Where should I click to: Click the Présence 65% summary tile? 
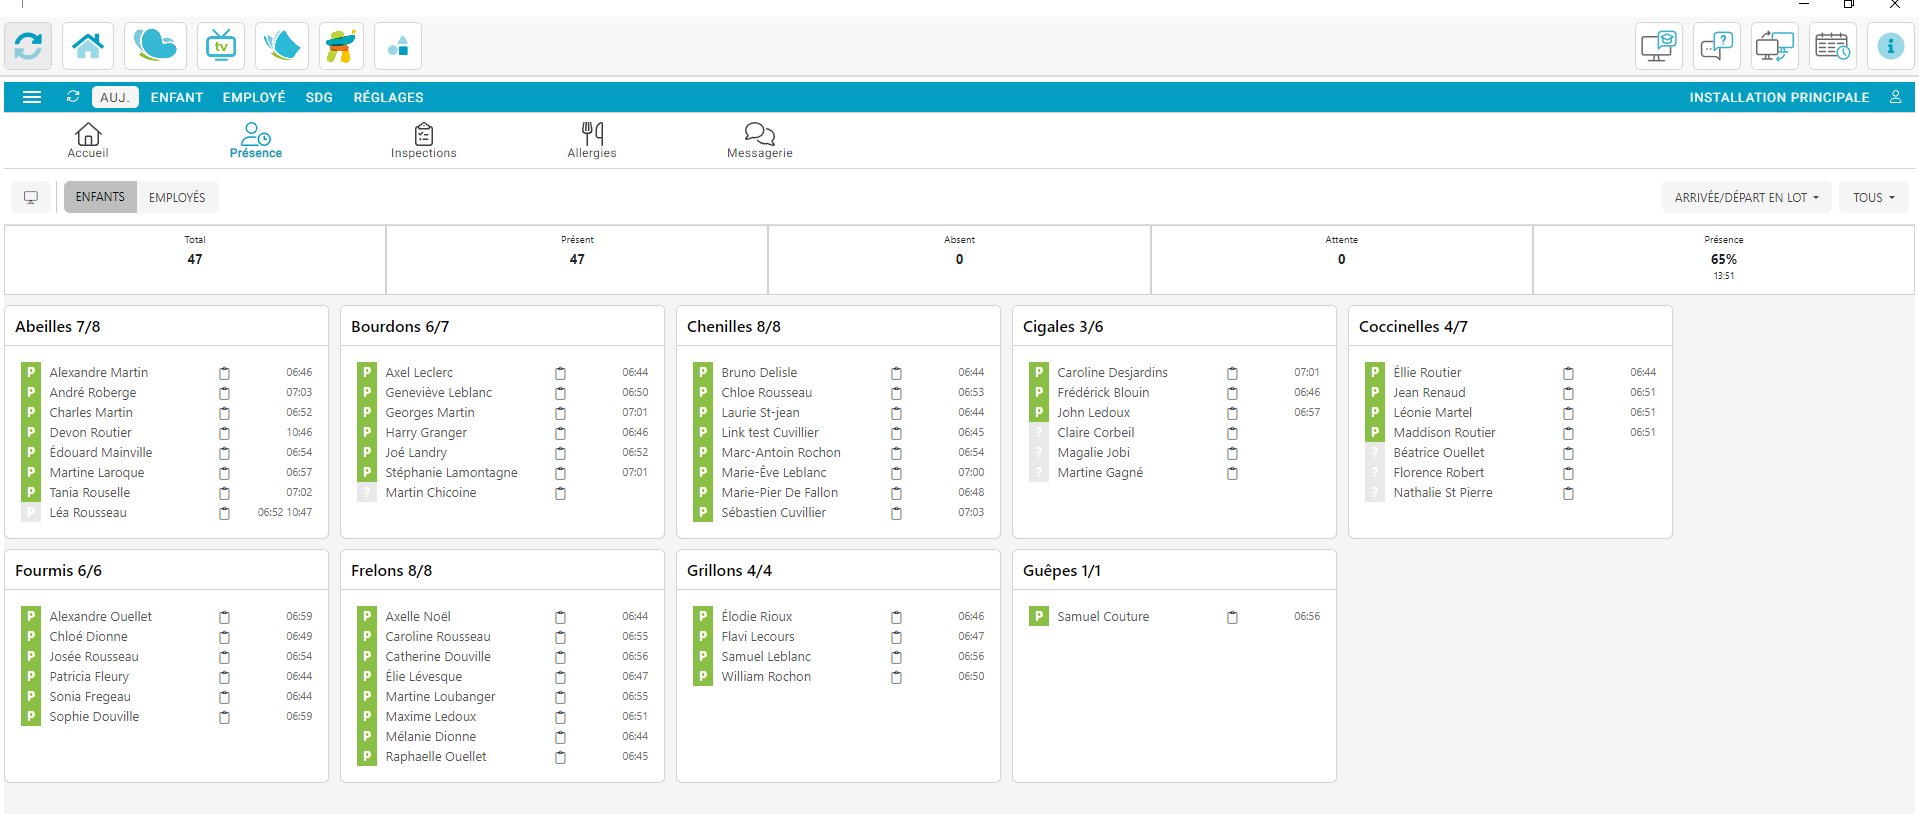1723,259
